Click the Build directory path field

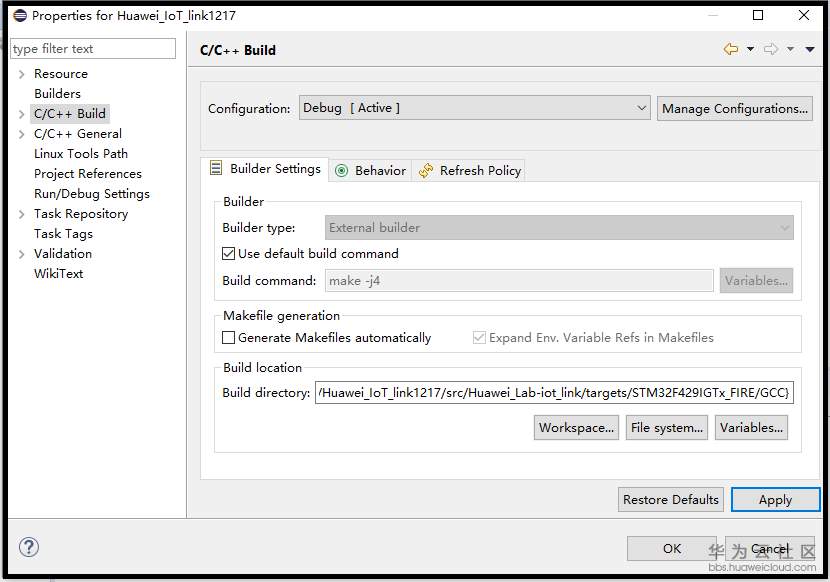(554, 393)
